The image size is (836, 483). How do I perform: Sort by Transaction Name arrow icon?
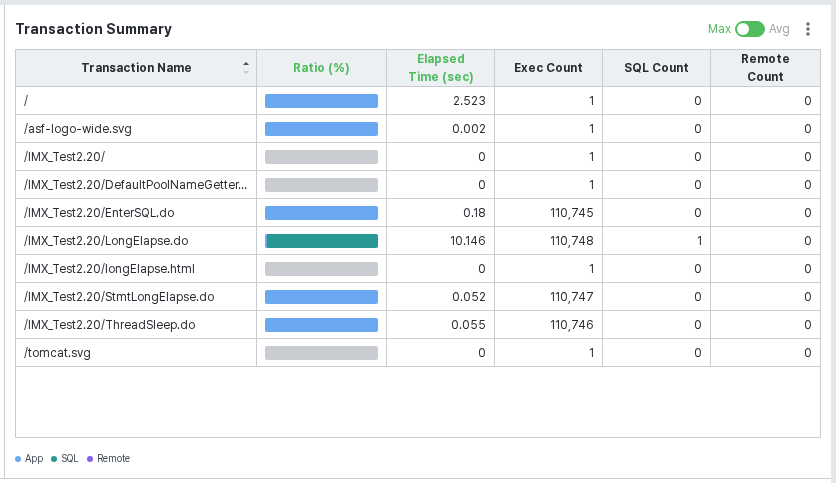point(246,68)
